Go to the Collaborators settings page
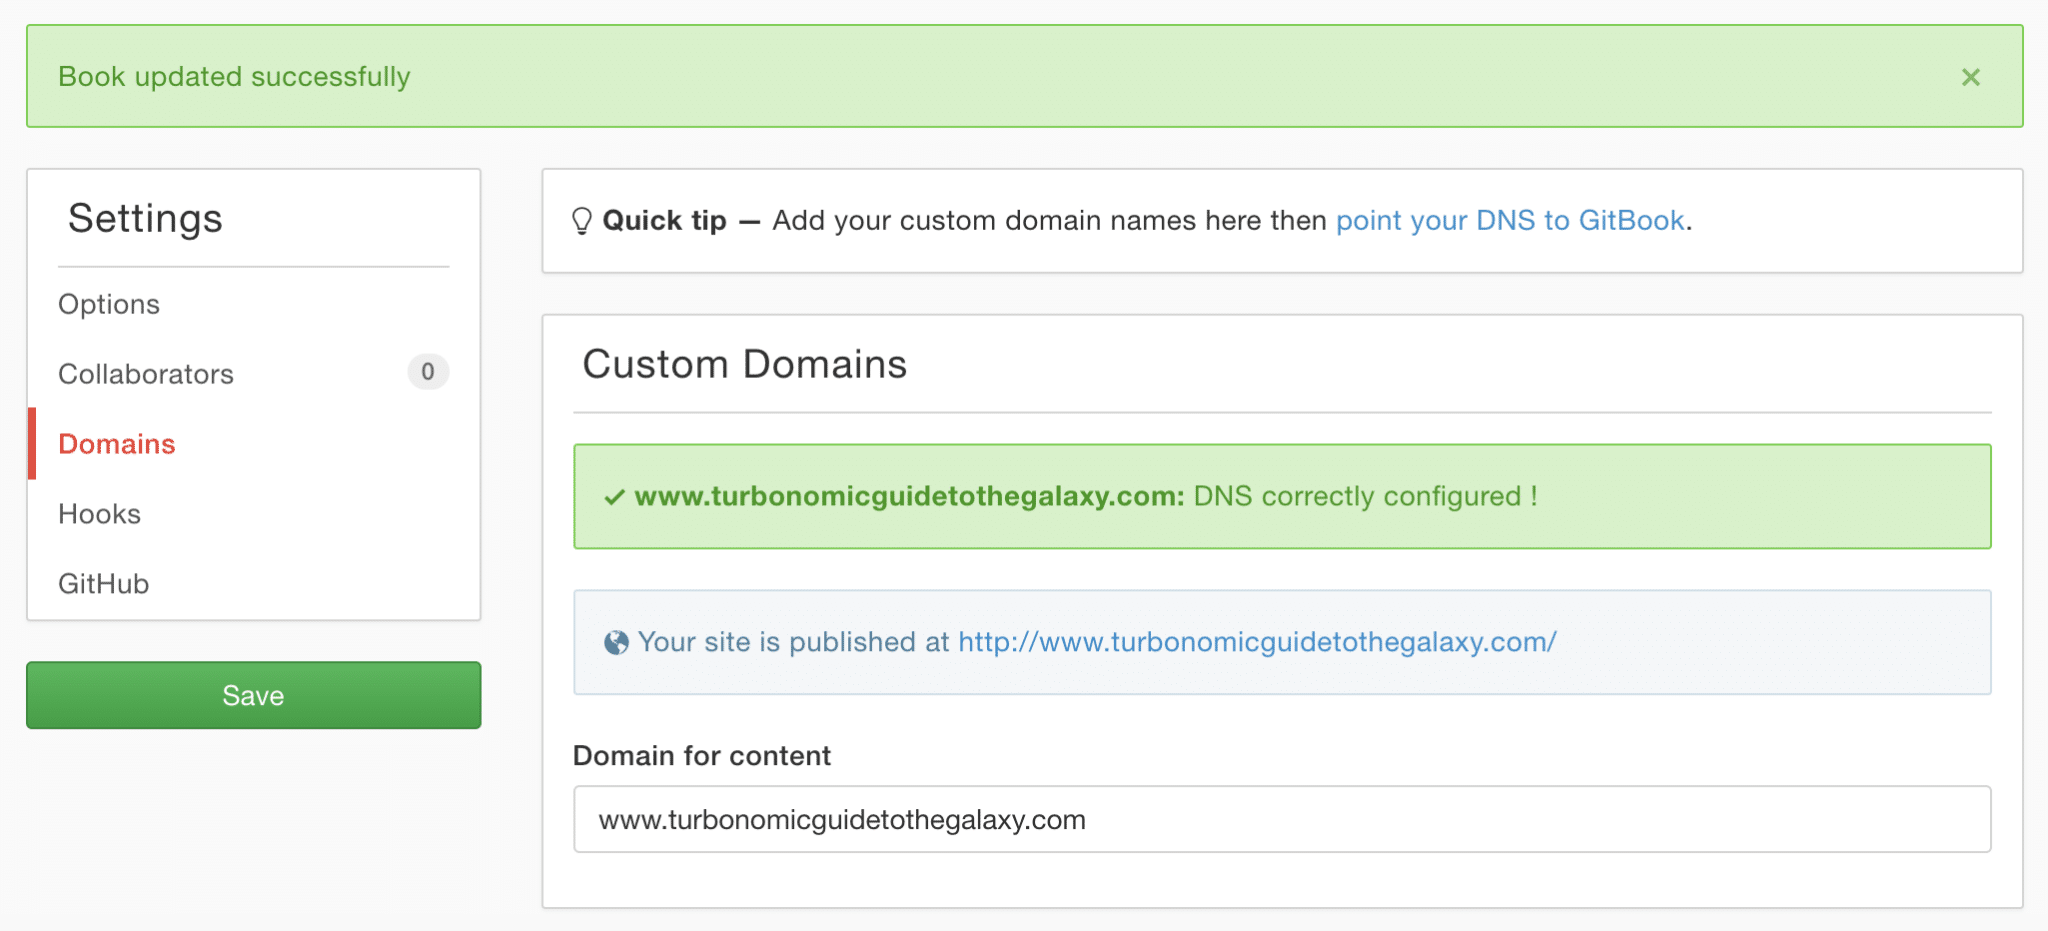2048x931 pixels. [x=146, y=374]
